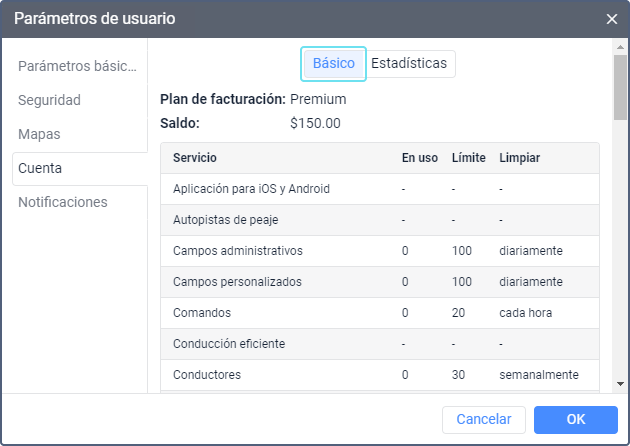Click the Límite column header

[468, 158]
